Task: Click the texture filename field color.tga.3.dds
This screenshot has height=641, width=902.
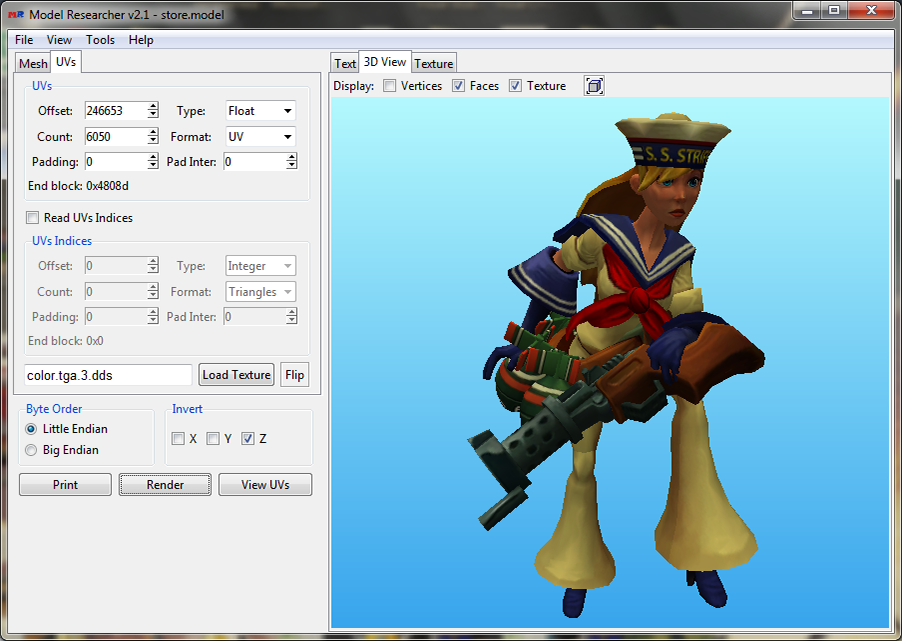Action: 108,375
